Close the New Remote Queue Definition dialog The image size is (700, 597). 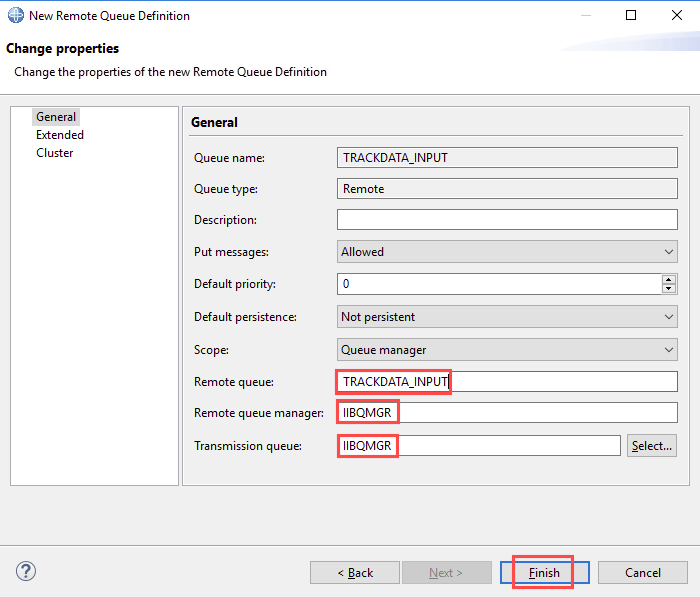coord(677,15)
